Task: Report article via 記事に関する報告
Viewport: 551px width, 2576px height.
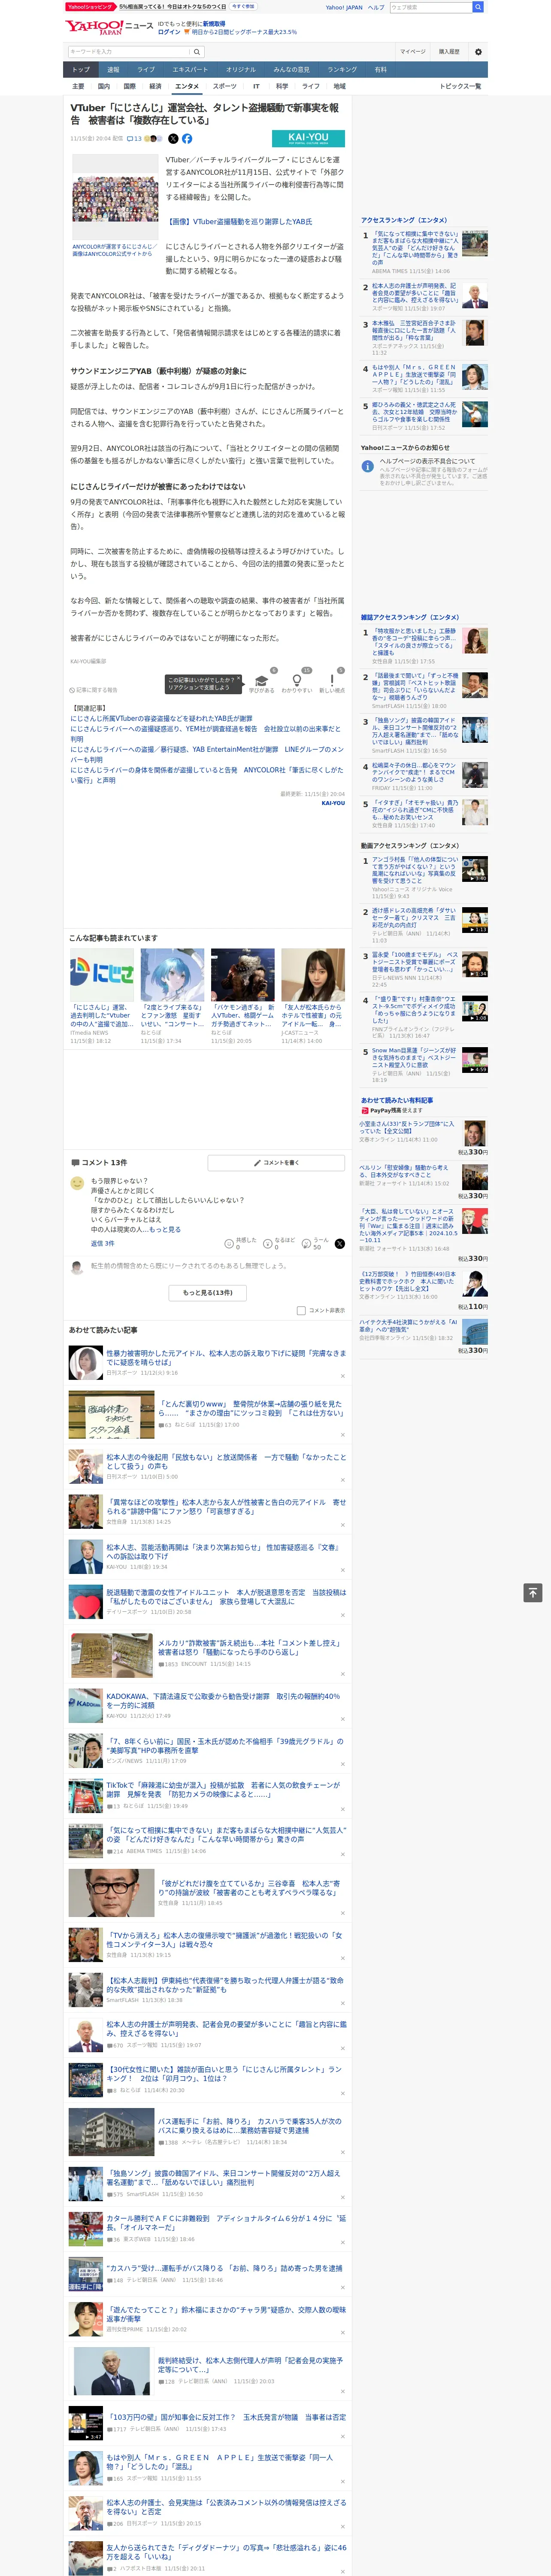Action: [94, 690]
